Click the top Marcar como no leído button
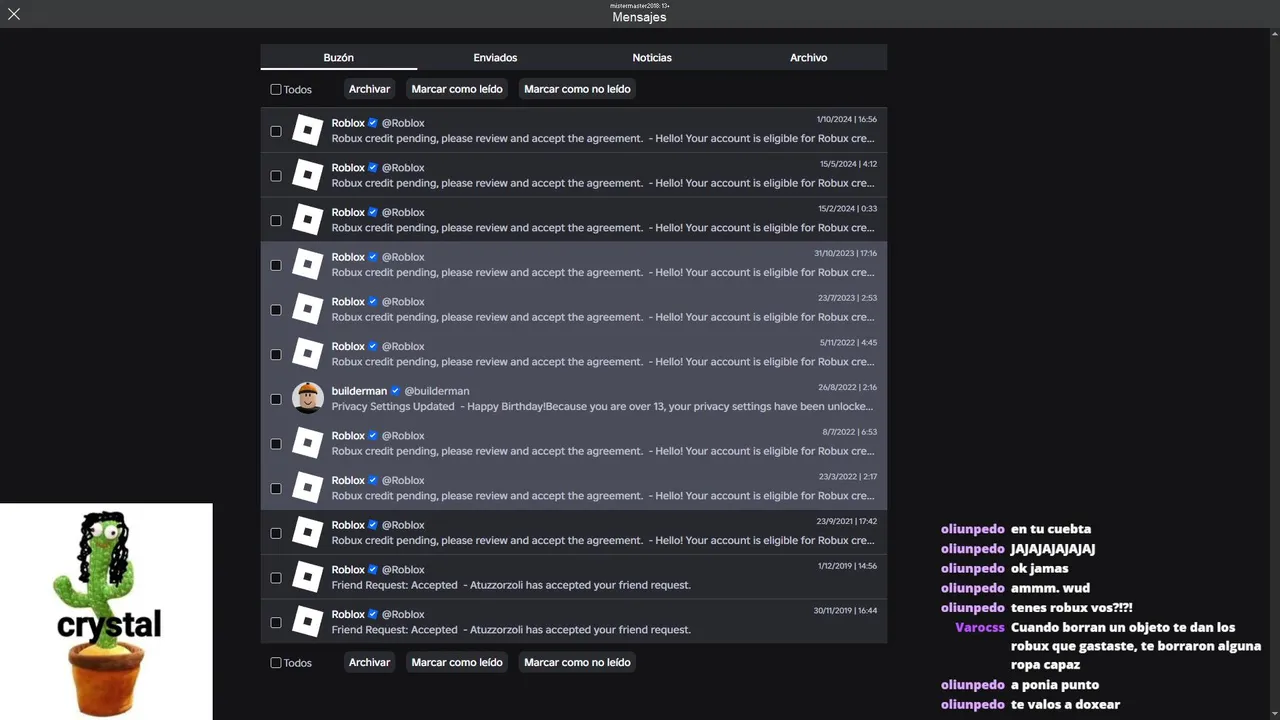Viewport: 1280px width, 720px height. (x=577, y=89)
